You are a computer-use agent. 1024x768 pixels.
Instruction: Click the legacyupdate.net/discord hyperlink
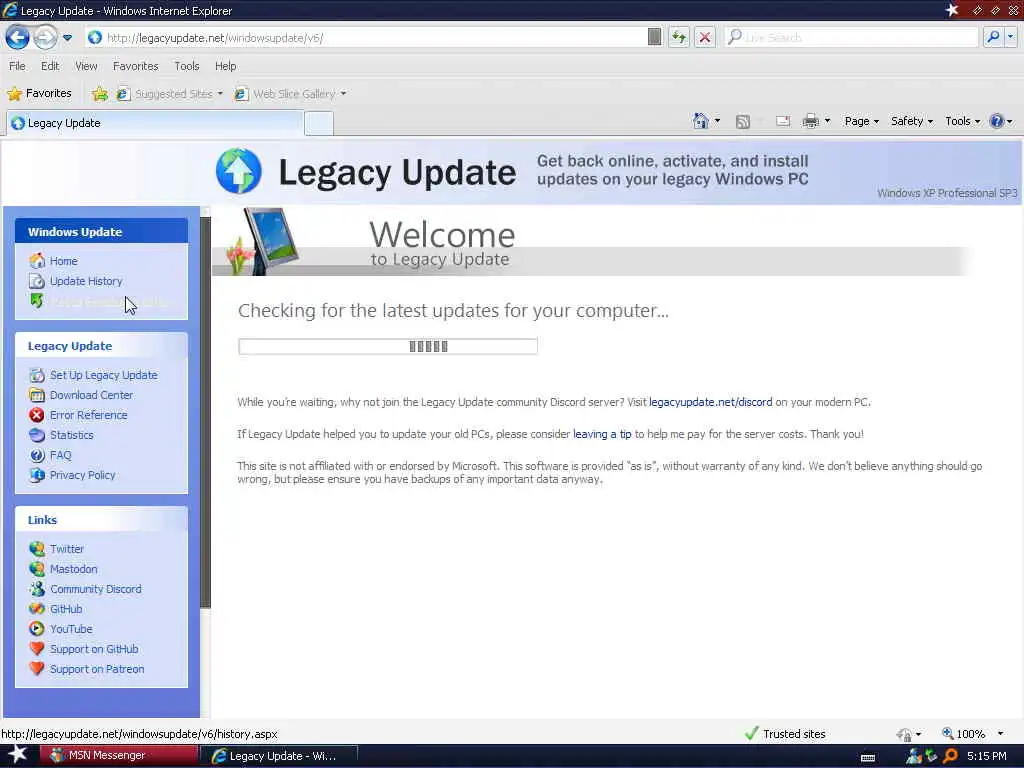click(711, 402)
